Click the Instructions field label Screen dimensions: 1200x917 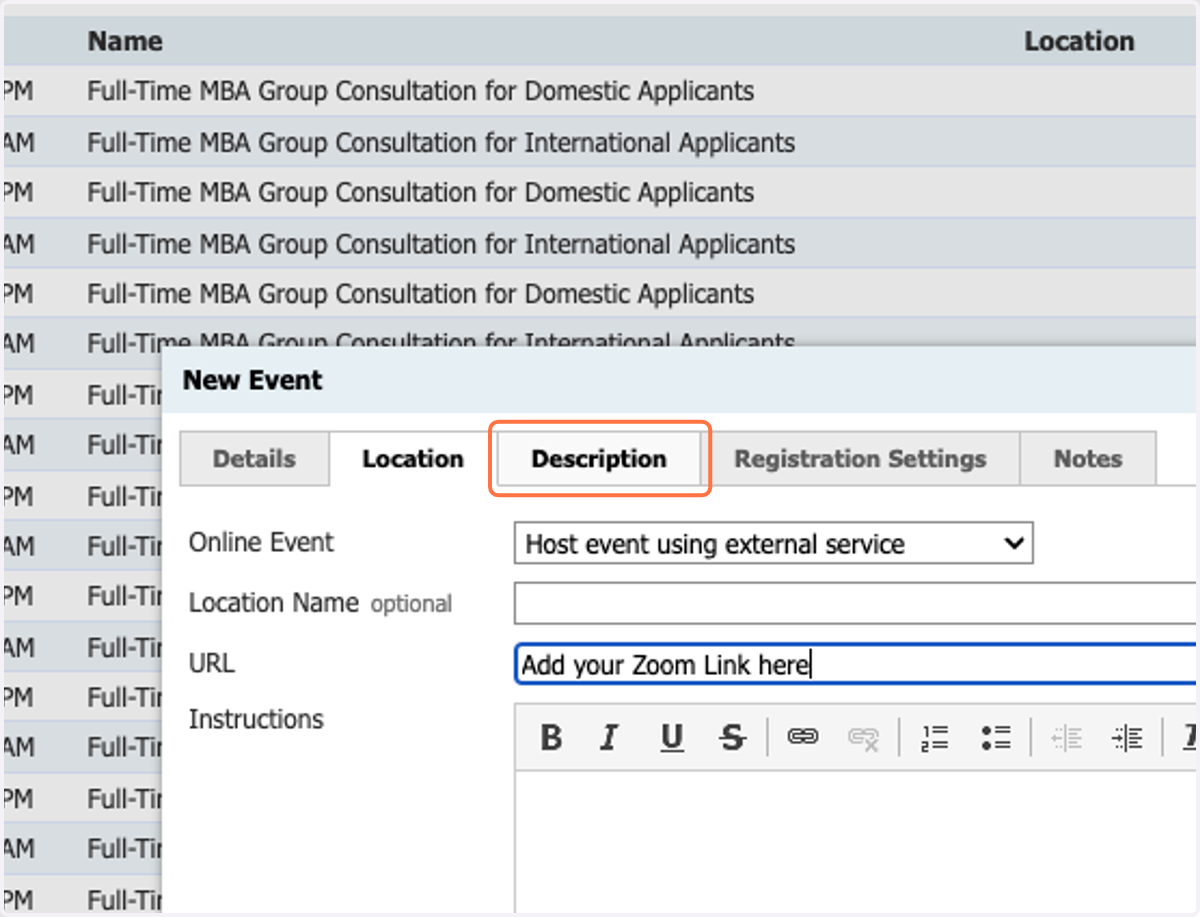[256, 719]
